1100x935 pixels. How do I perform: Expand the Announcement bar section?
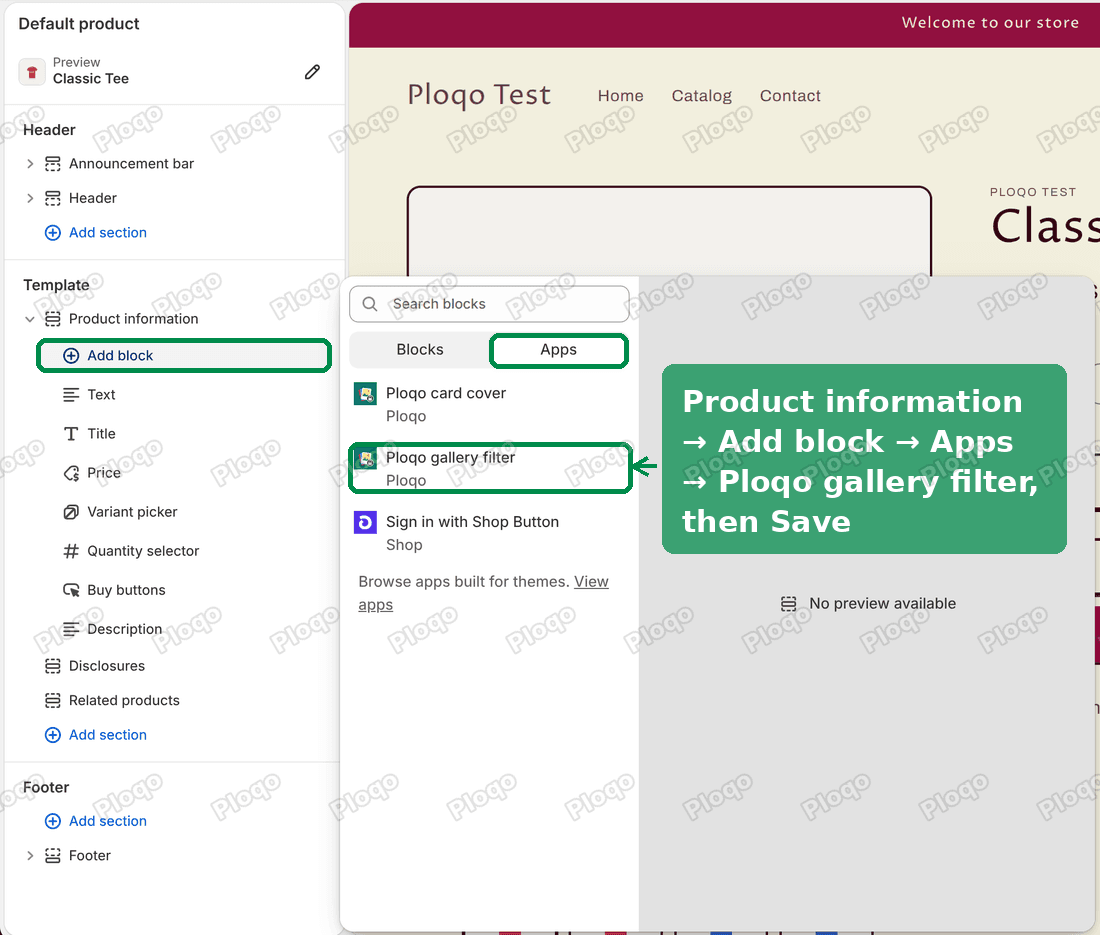[29, 163]
